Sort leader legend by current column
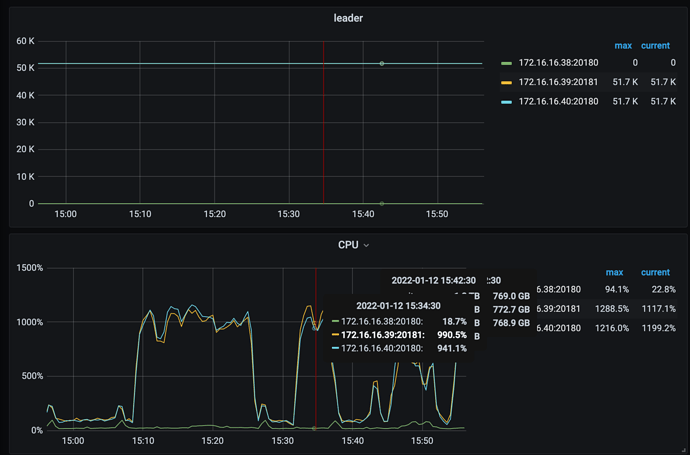The image size is (690, 455). click(x=655, y=46)
